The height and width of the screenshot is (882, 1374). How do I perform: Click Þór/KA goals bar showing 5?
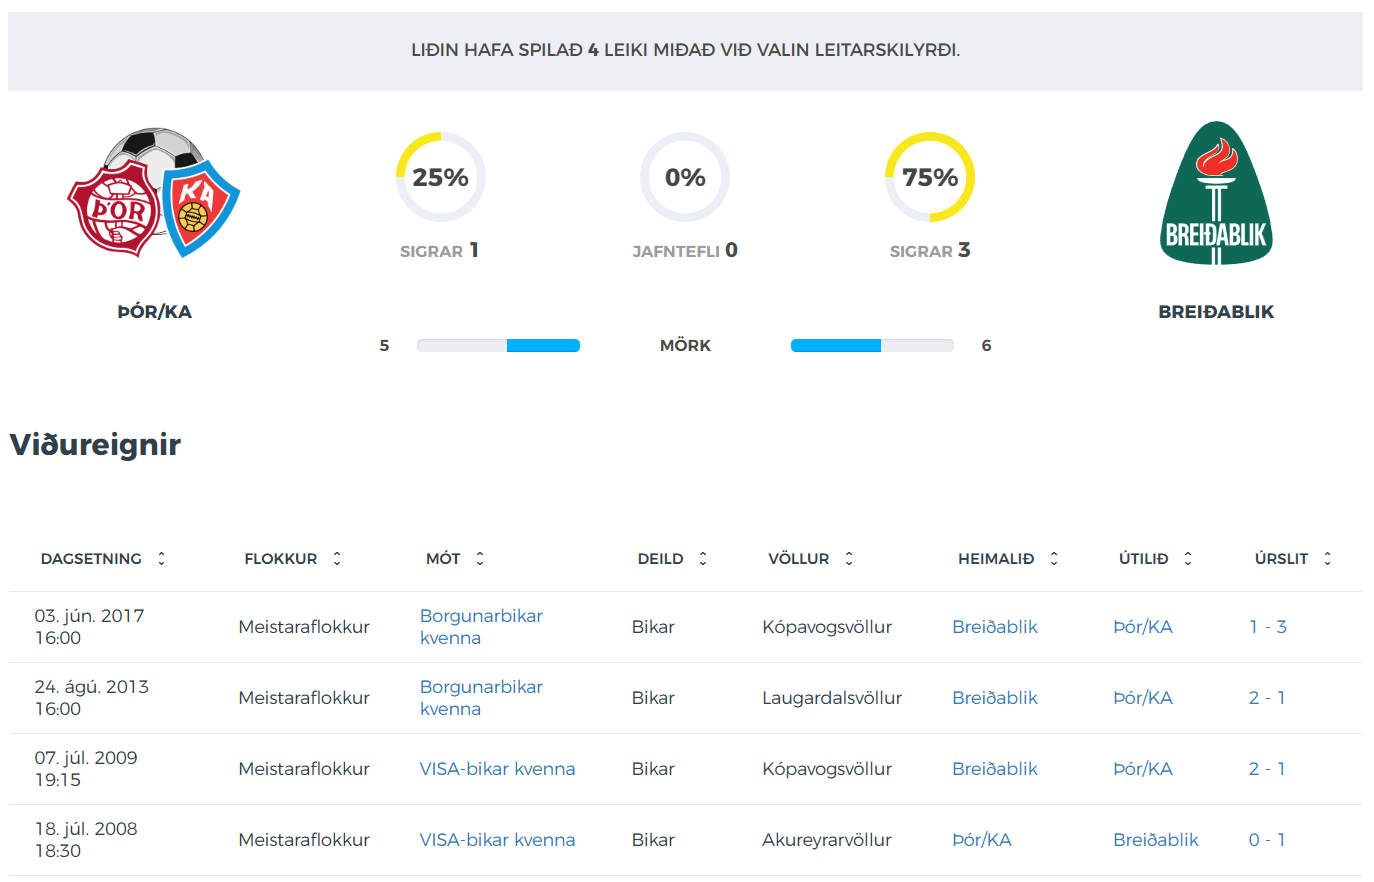pyautogui.click(x=498, y=346)
